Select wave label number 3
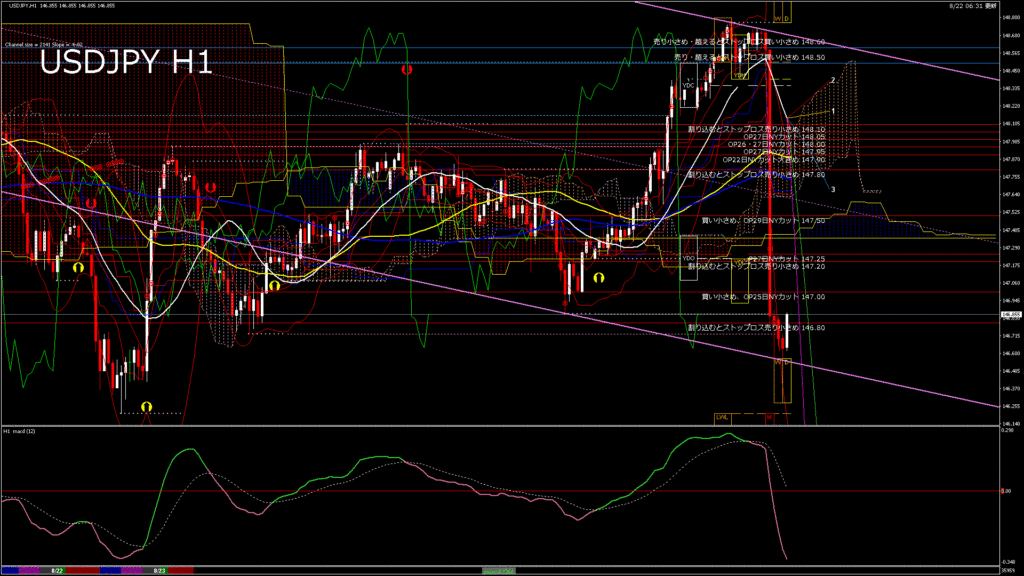The width and height of the screenshot is (1024, 576). click(x=834, y=189)
